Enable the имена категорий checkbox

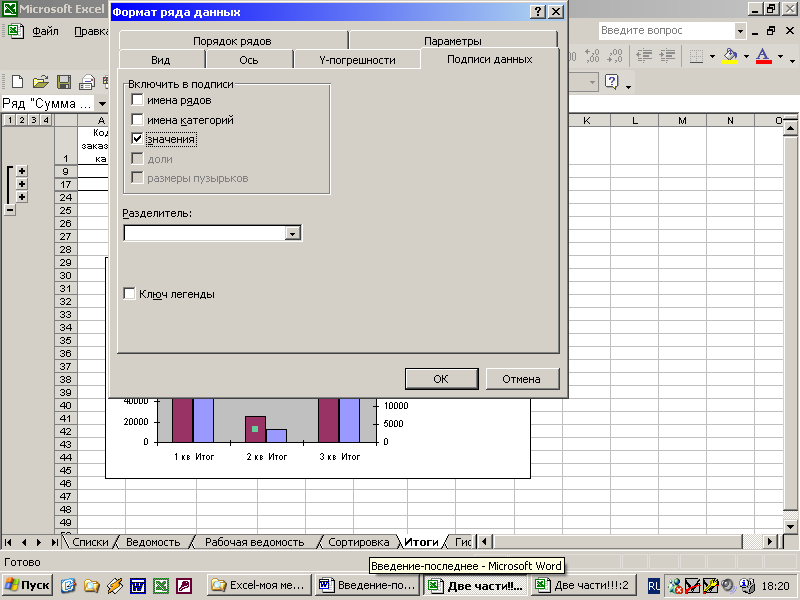137,119
